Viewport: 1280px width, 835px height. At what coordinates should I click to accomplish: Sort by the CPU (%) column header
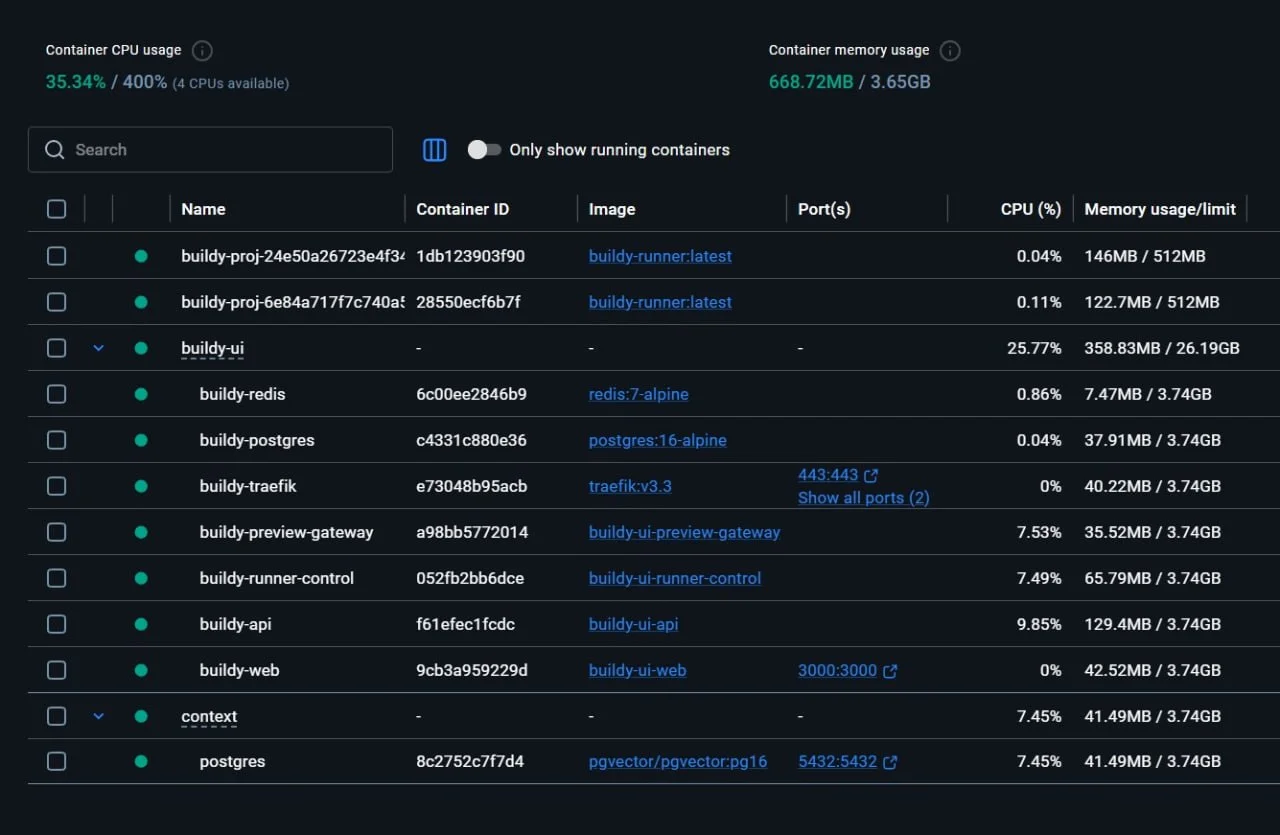[x=1030, y=209]
